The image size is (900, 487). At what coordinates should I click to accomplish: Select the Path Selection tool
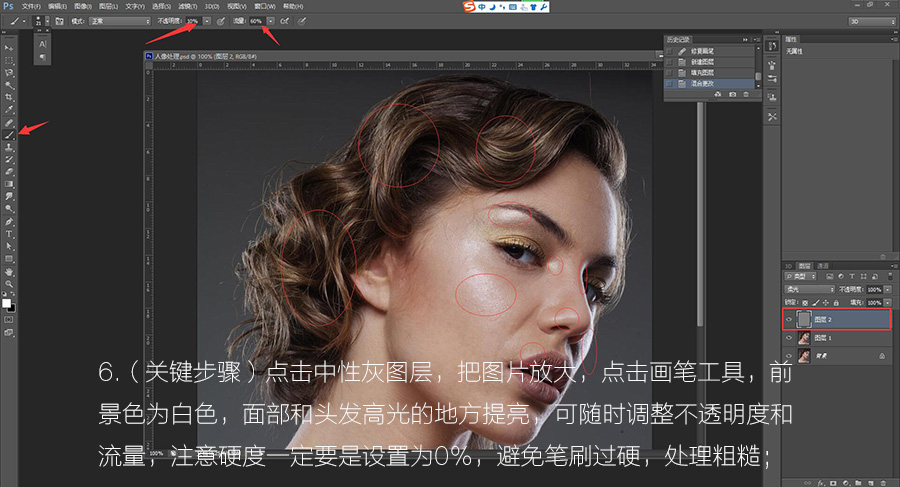click(9, 246)
